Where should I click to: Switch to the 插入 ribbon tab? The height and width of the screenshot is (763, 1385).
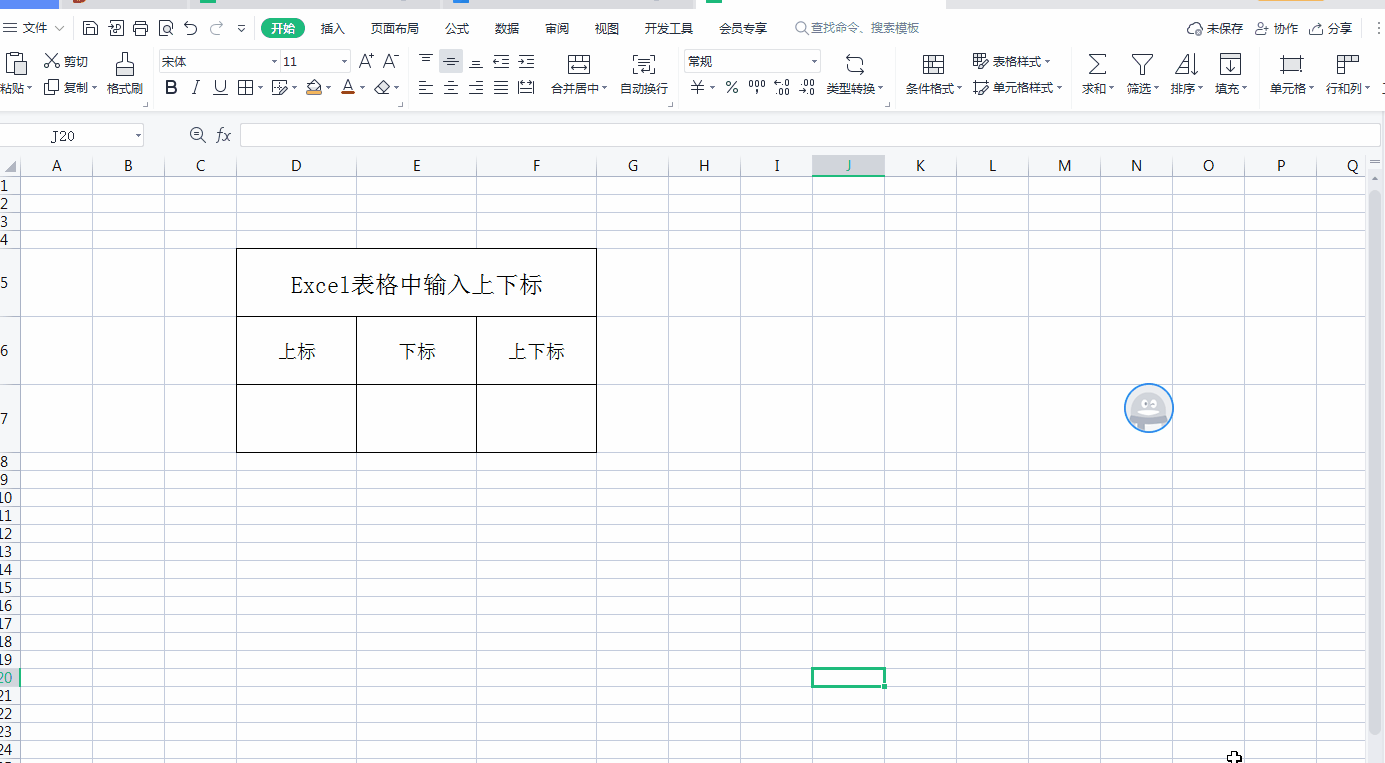[332, 27]
